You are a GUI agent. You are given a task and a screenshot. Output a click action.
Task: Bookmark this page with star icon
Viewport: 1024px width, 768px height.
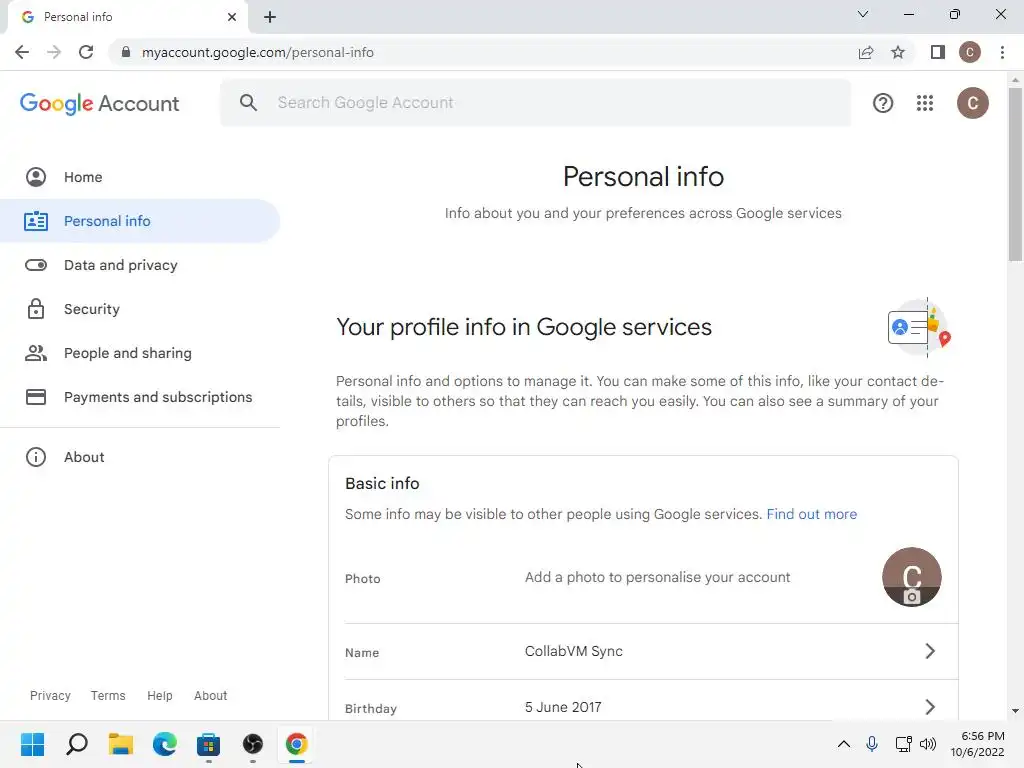tap(898, 52)
